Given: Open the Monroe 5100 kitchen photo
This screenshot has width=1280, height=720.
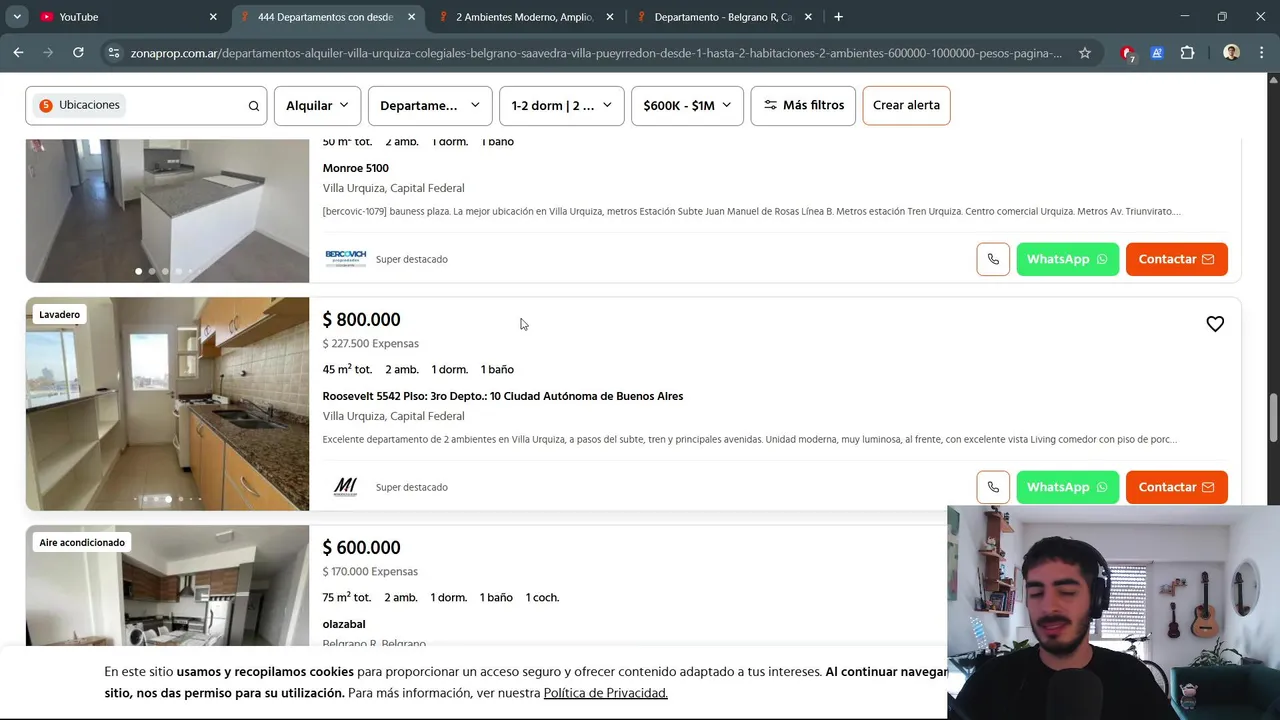Looking at the screenshot, I should [167, 210].
